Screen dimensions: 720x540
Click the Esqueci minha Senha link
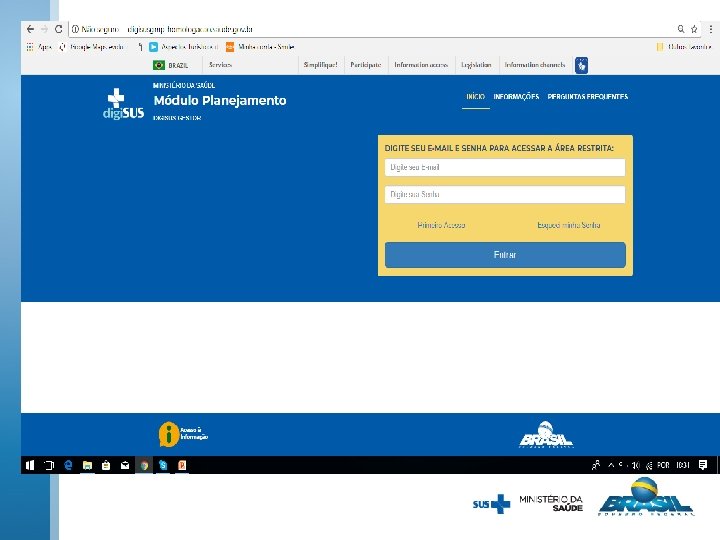tap(568, 225)
